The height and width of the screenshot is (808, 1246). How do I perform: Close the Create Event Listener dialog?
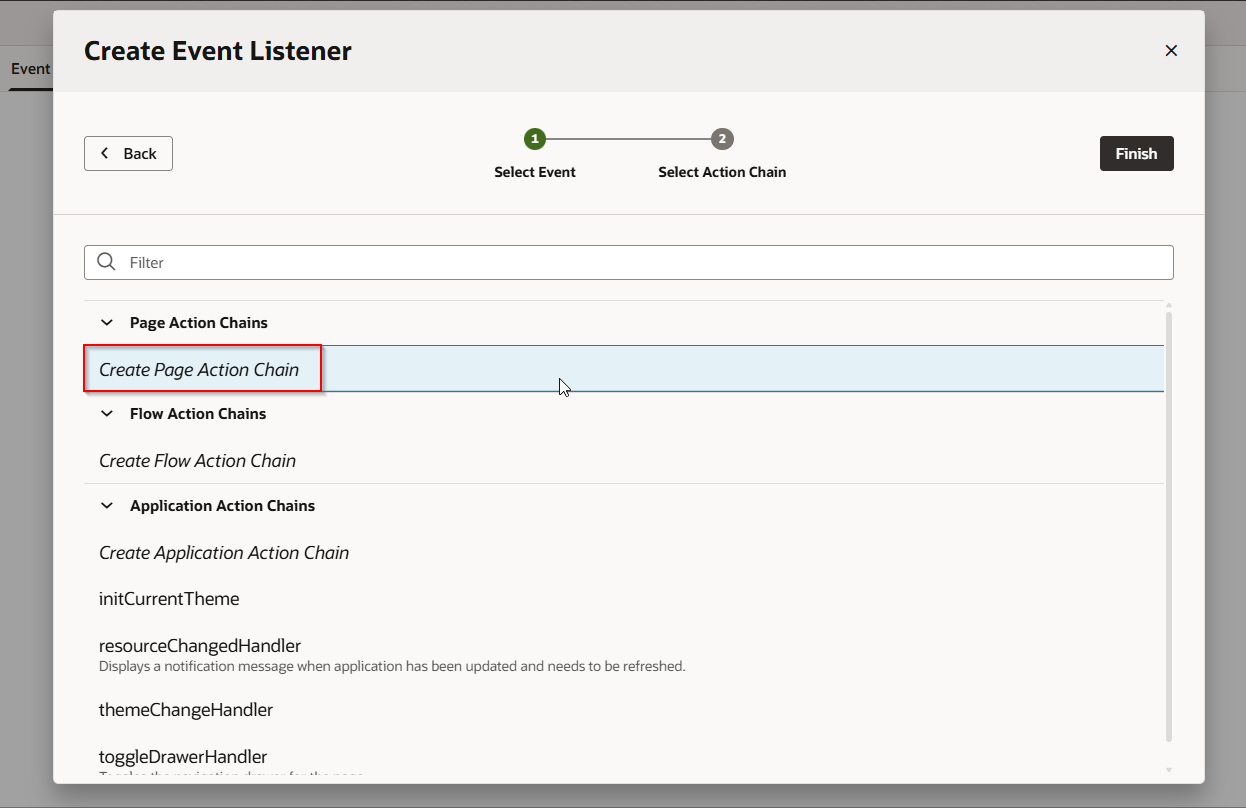point(1171,51)
